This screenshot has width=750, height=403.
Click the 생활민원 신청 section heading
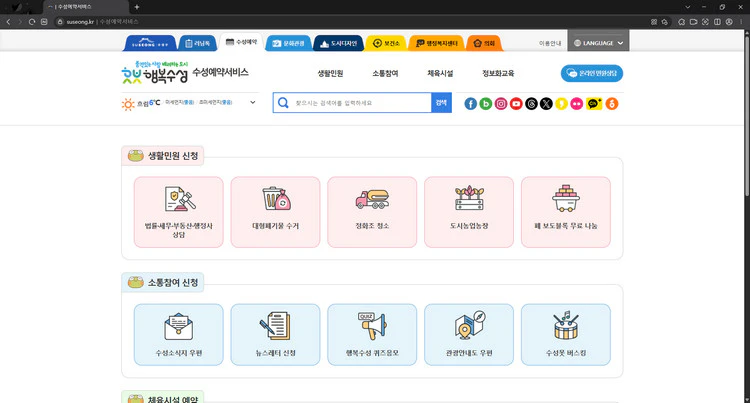coord(163,156)
